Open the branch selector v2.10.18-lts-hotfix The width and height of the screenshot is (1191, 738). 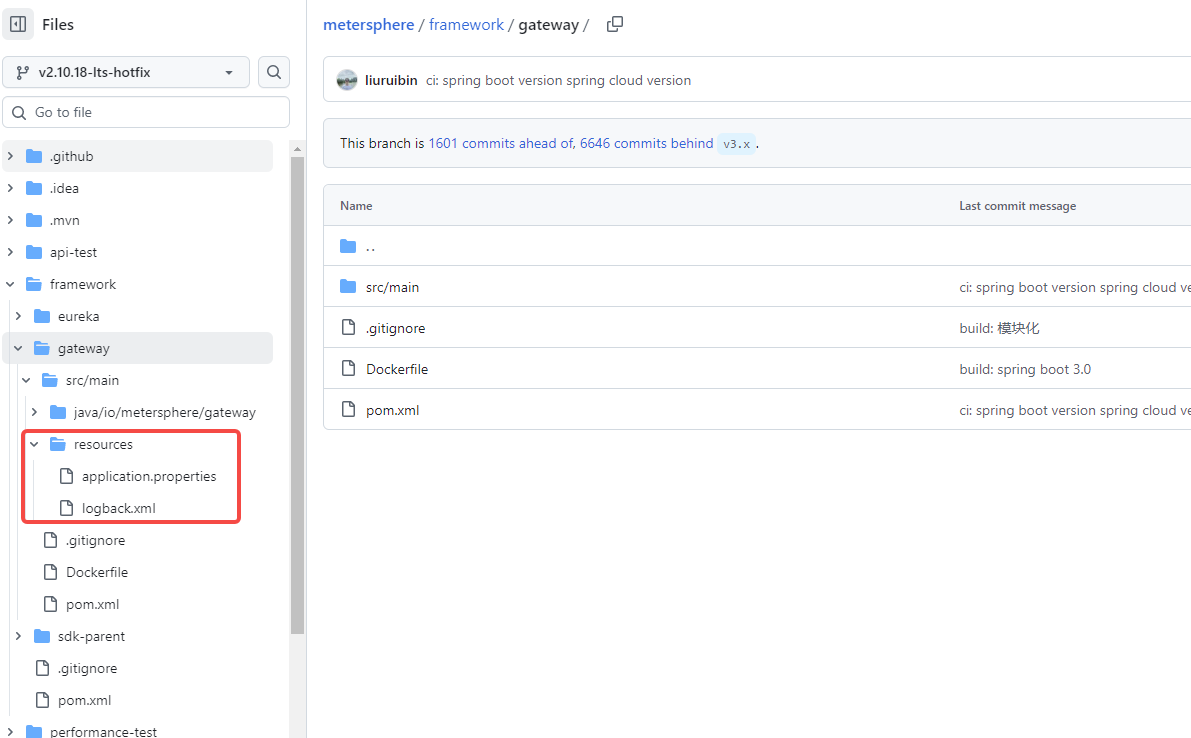[x=126, y=72]
